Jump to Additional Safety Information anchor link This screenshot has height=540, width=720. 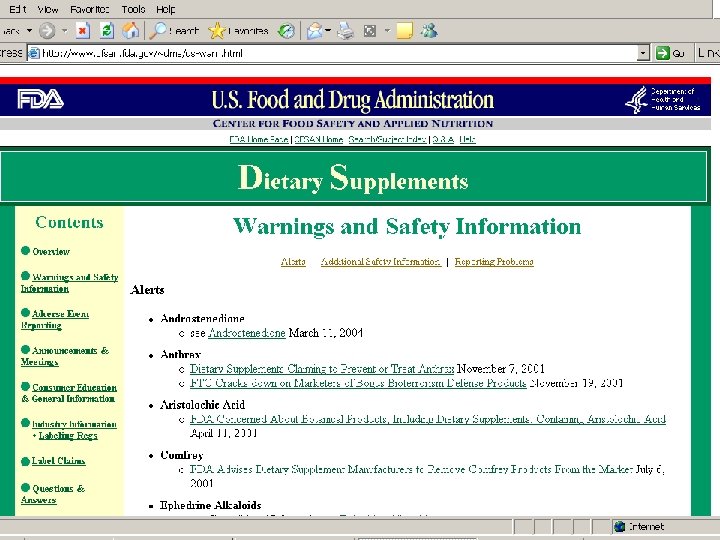tap(381, 261)
